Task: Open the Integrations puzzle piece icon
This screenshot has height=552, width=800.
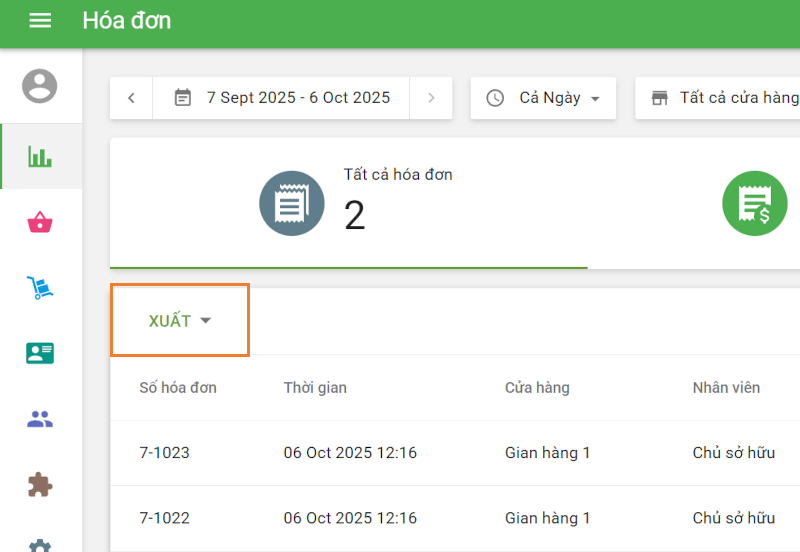Action: 40,485
